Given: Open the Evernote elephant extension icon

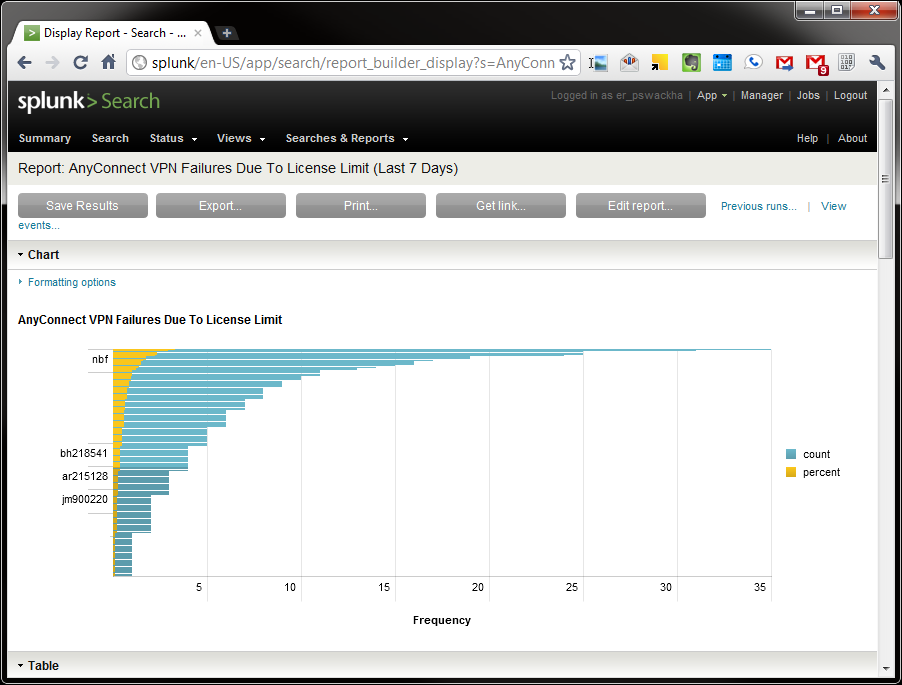Looking at the screenshot, I should coord(691,63).
